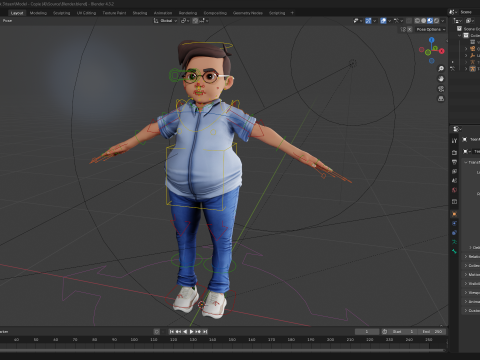Switch to the Animation workspace tab
Viewport: 480px width, 360px height.
point(163,13)
